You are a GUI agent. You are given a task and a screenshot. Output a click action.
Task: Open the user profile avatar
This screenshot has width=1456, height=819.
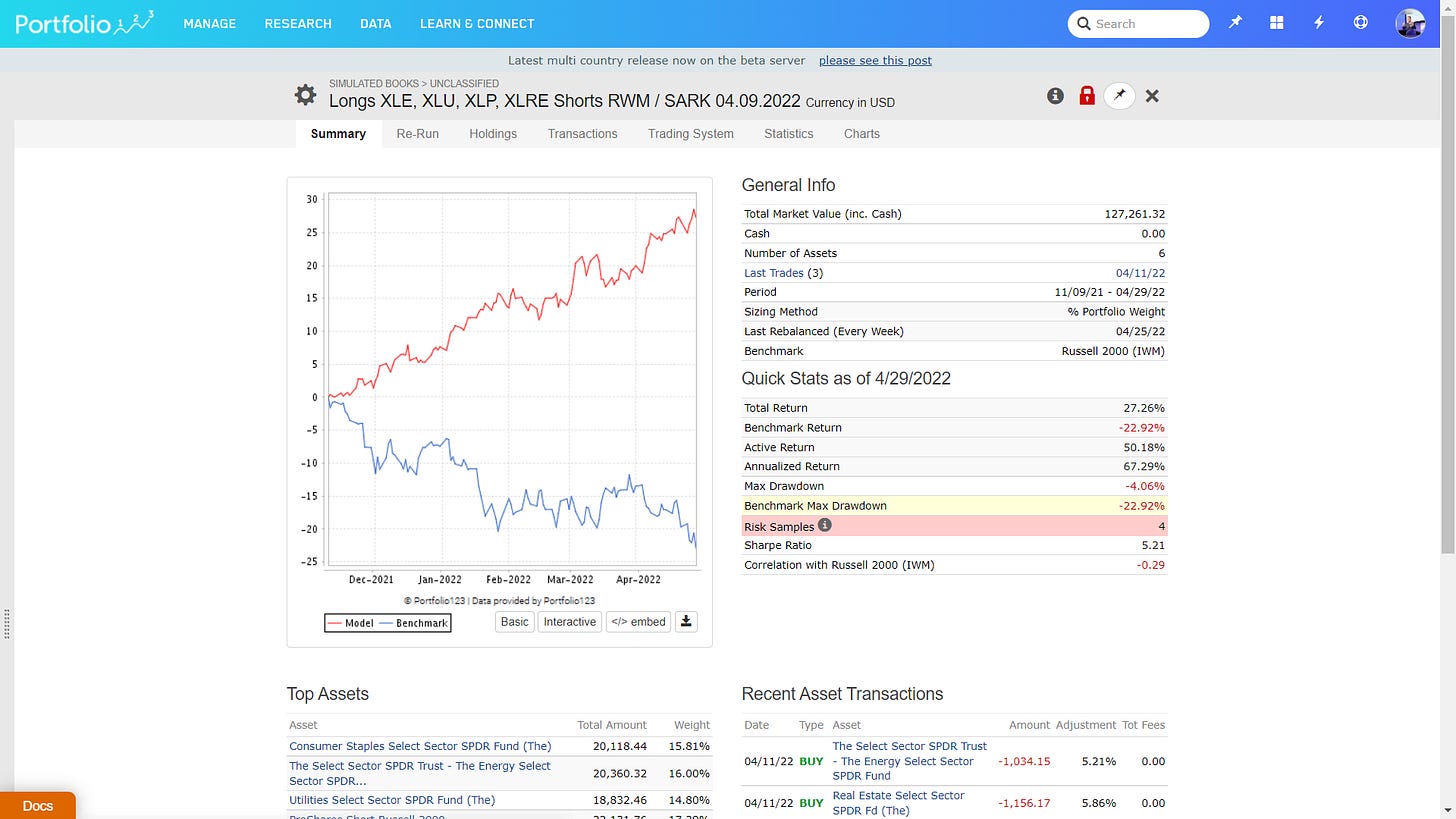pyautogui.click(x=1410, y=23)
